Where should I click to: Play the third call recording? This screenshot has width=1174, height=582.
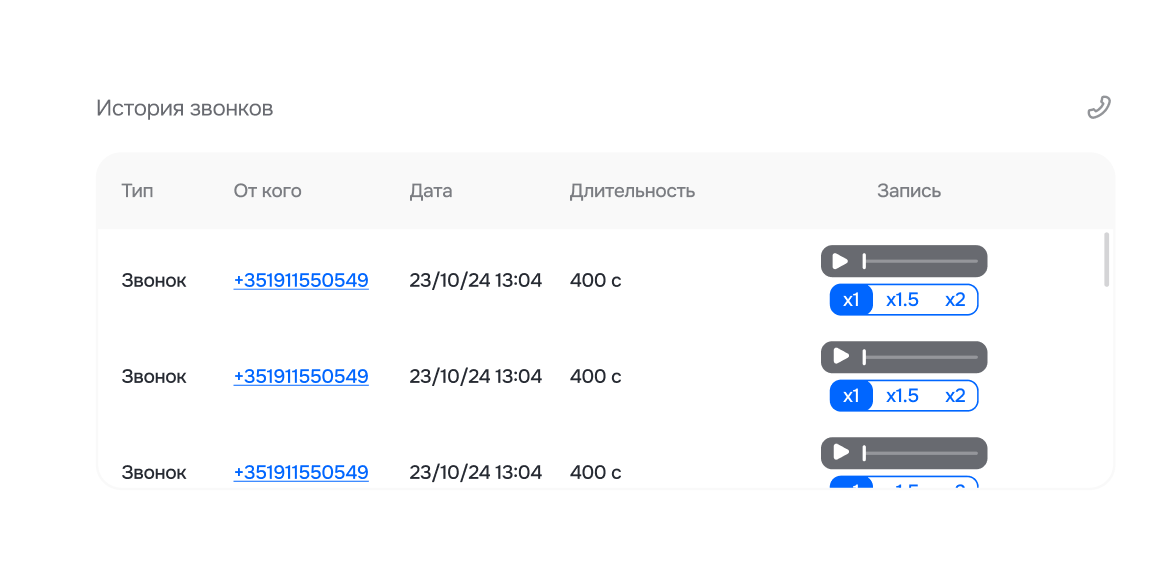click(840, 453)
